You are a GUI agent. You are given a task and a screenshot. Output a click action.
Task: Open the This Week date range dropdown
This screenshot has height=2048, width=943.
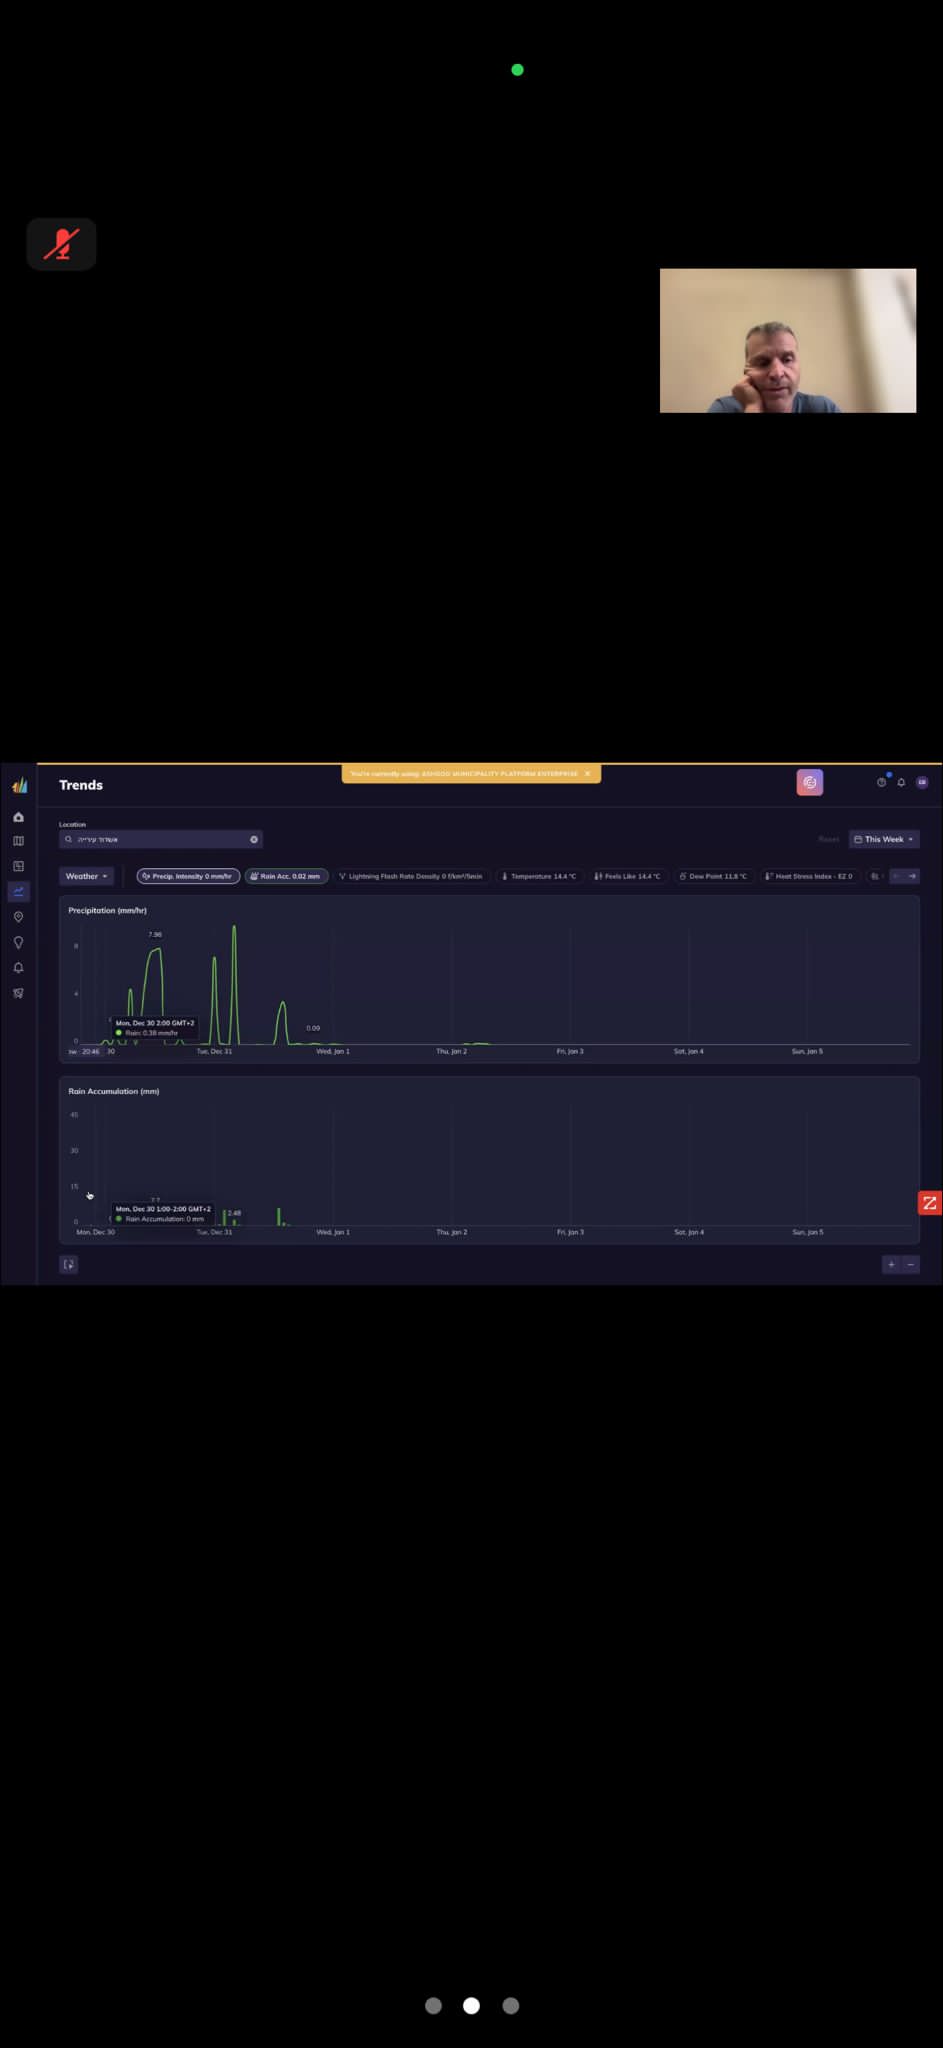(x=884, y=839)
